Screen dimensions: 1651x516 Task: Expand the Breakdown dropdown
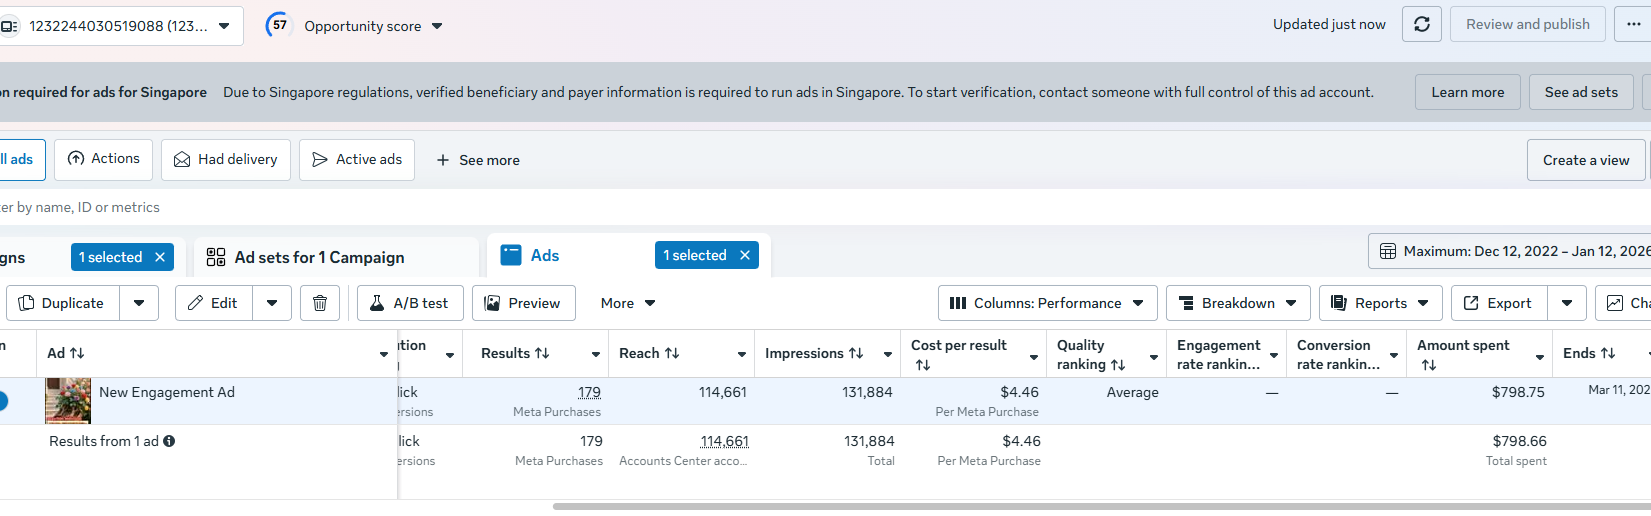click(x=1238, y=303)
